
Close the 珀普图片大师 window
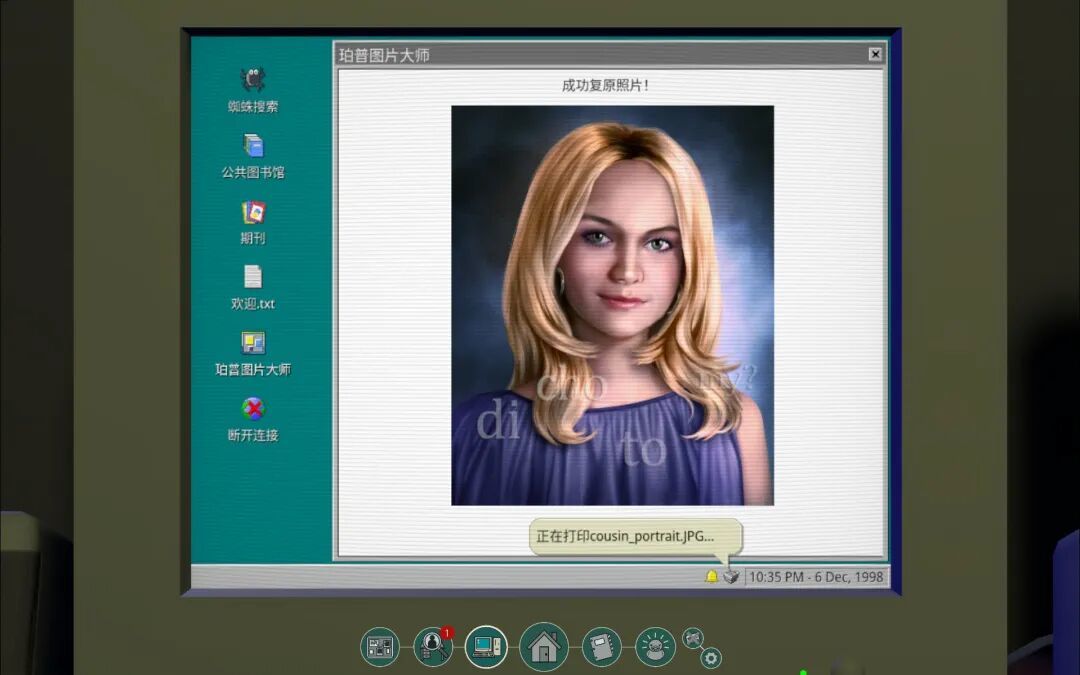875,54
